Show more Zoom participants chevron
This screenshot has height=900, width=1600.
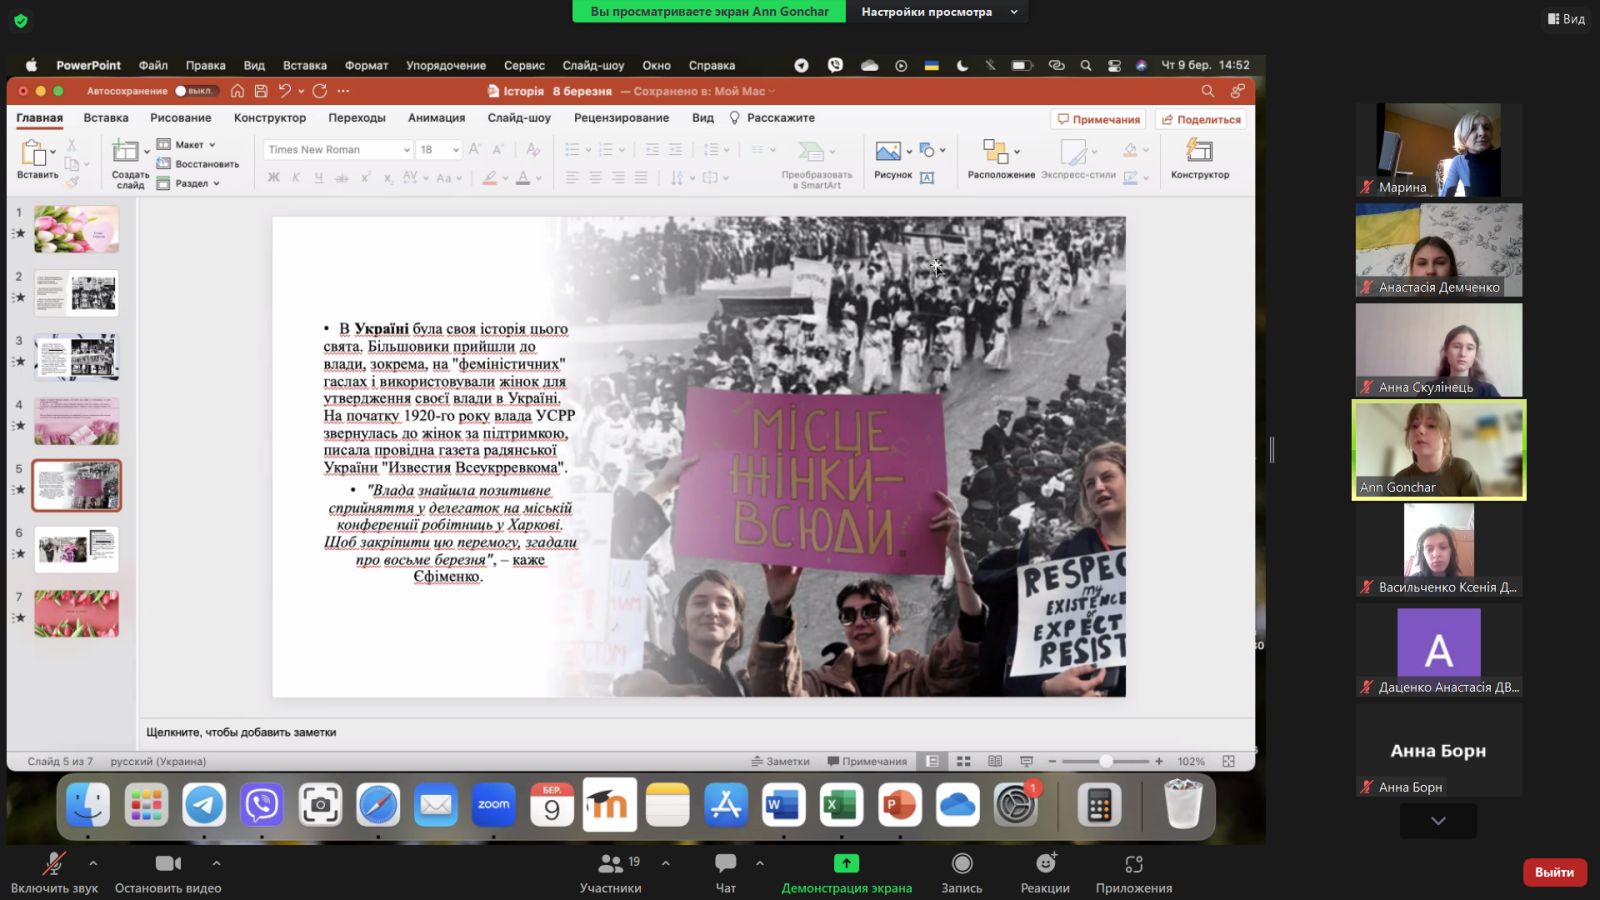click(1438, 821)
